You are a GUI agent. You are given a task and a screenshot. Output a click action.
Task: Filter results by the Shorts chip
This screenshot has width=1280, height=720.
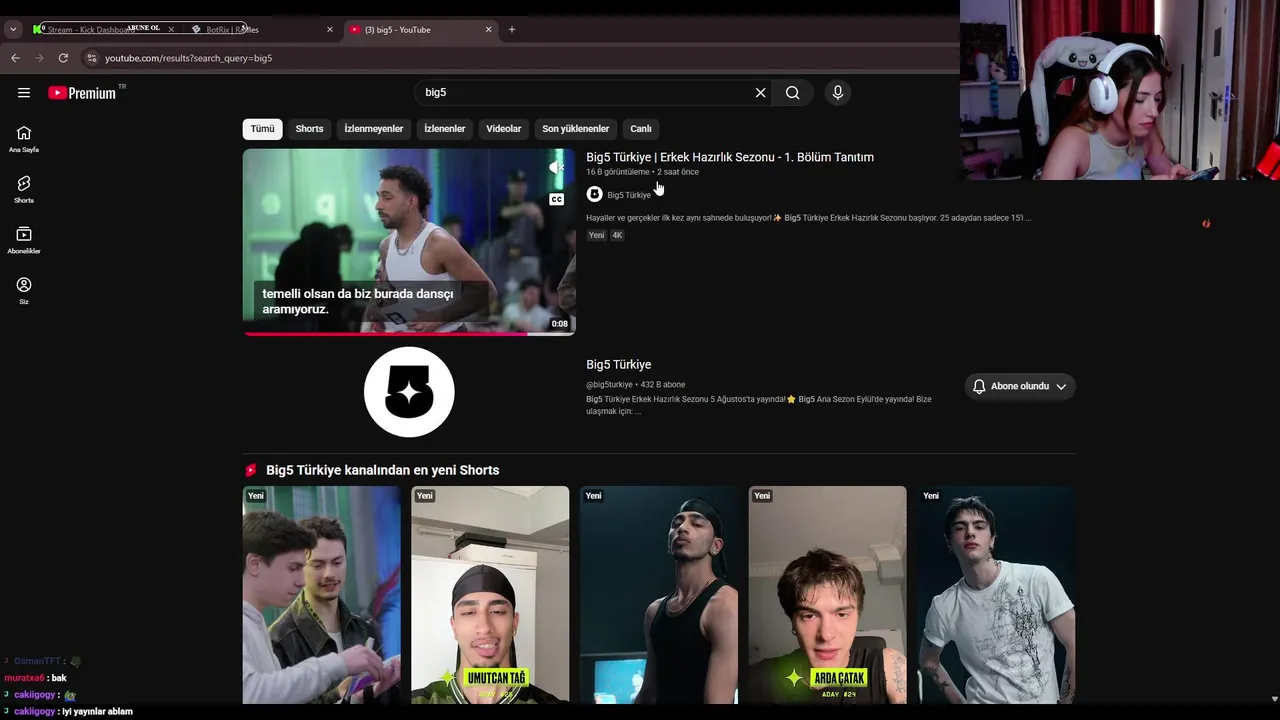pyautogui.click(x=309, y=129)
